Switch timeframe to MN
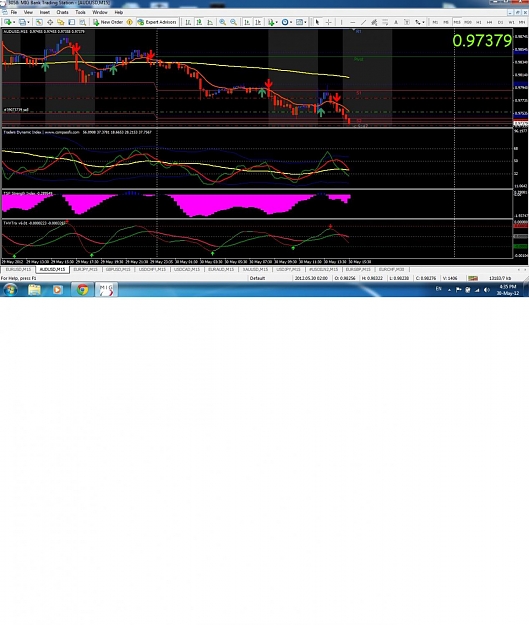 522,22
